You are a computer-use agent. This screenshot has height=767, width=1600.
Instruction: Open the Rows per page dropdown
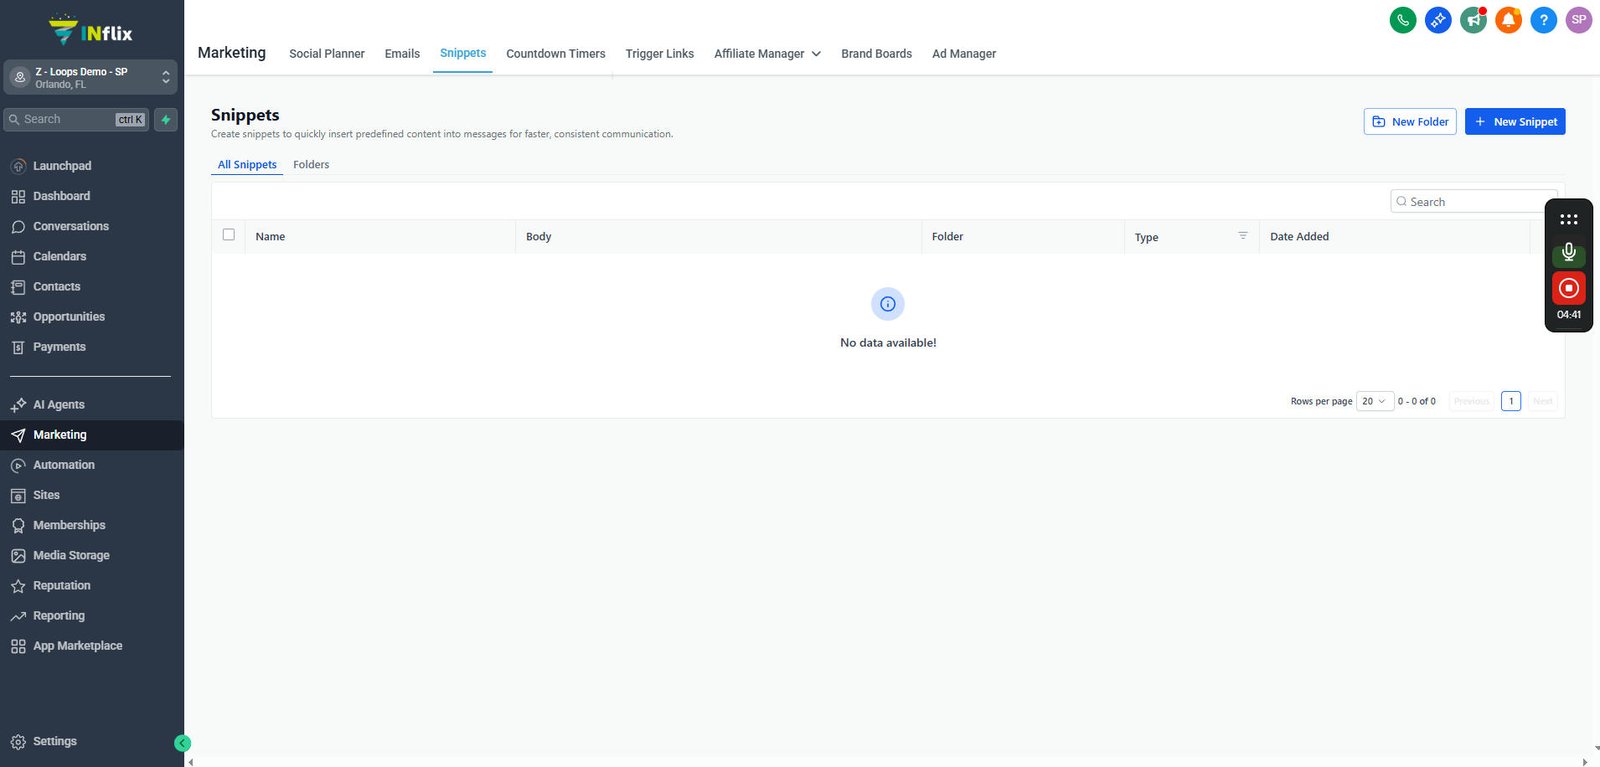(1375, 401)
